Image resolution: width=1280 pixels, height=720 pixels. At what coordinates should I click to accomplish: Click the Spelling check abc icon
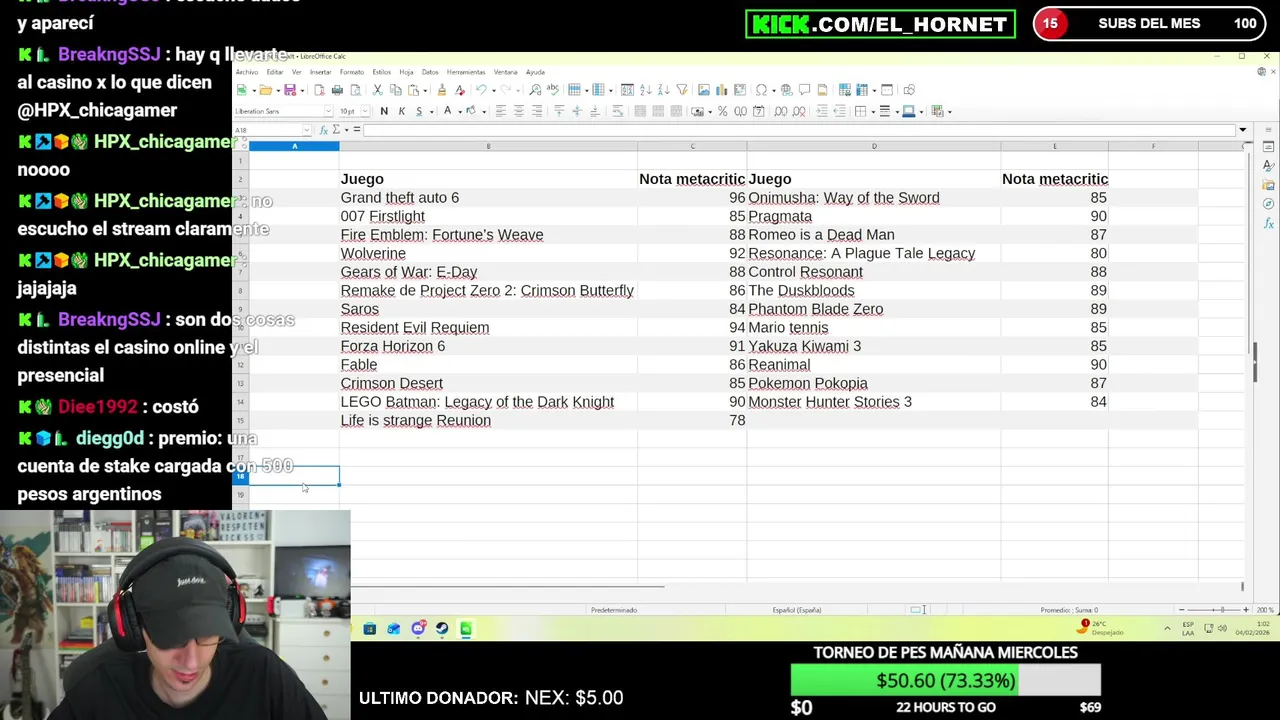pyautogui.click(x=553, y=90)
